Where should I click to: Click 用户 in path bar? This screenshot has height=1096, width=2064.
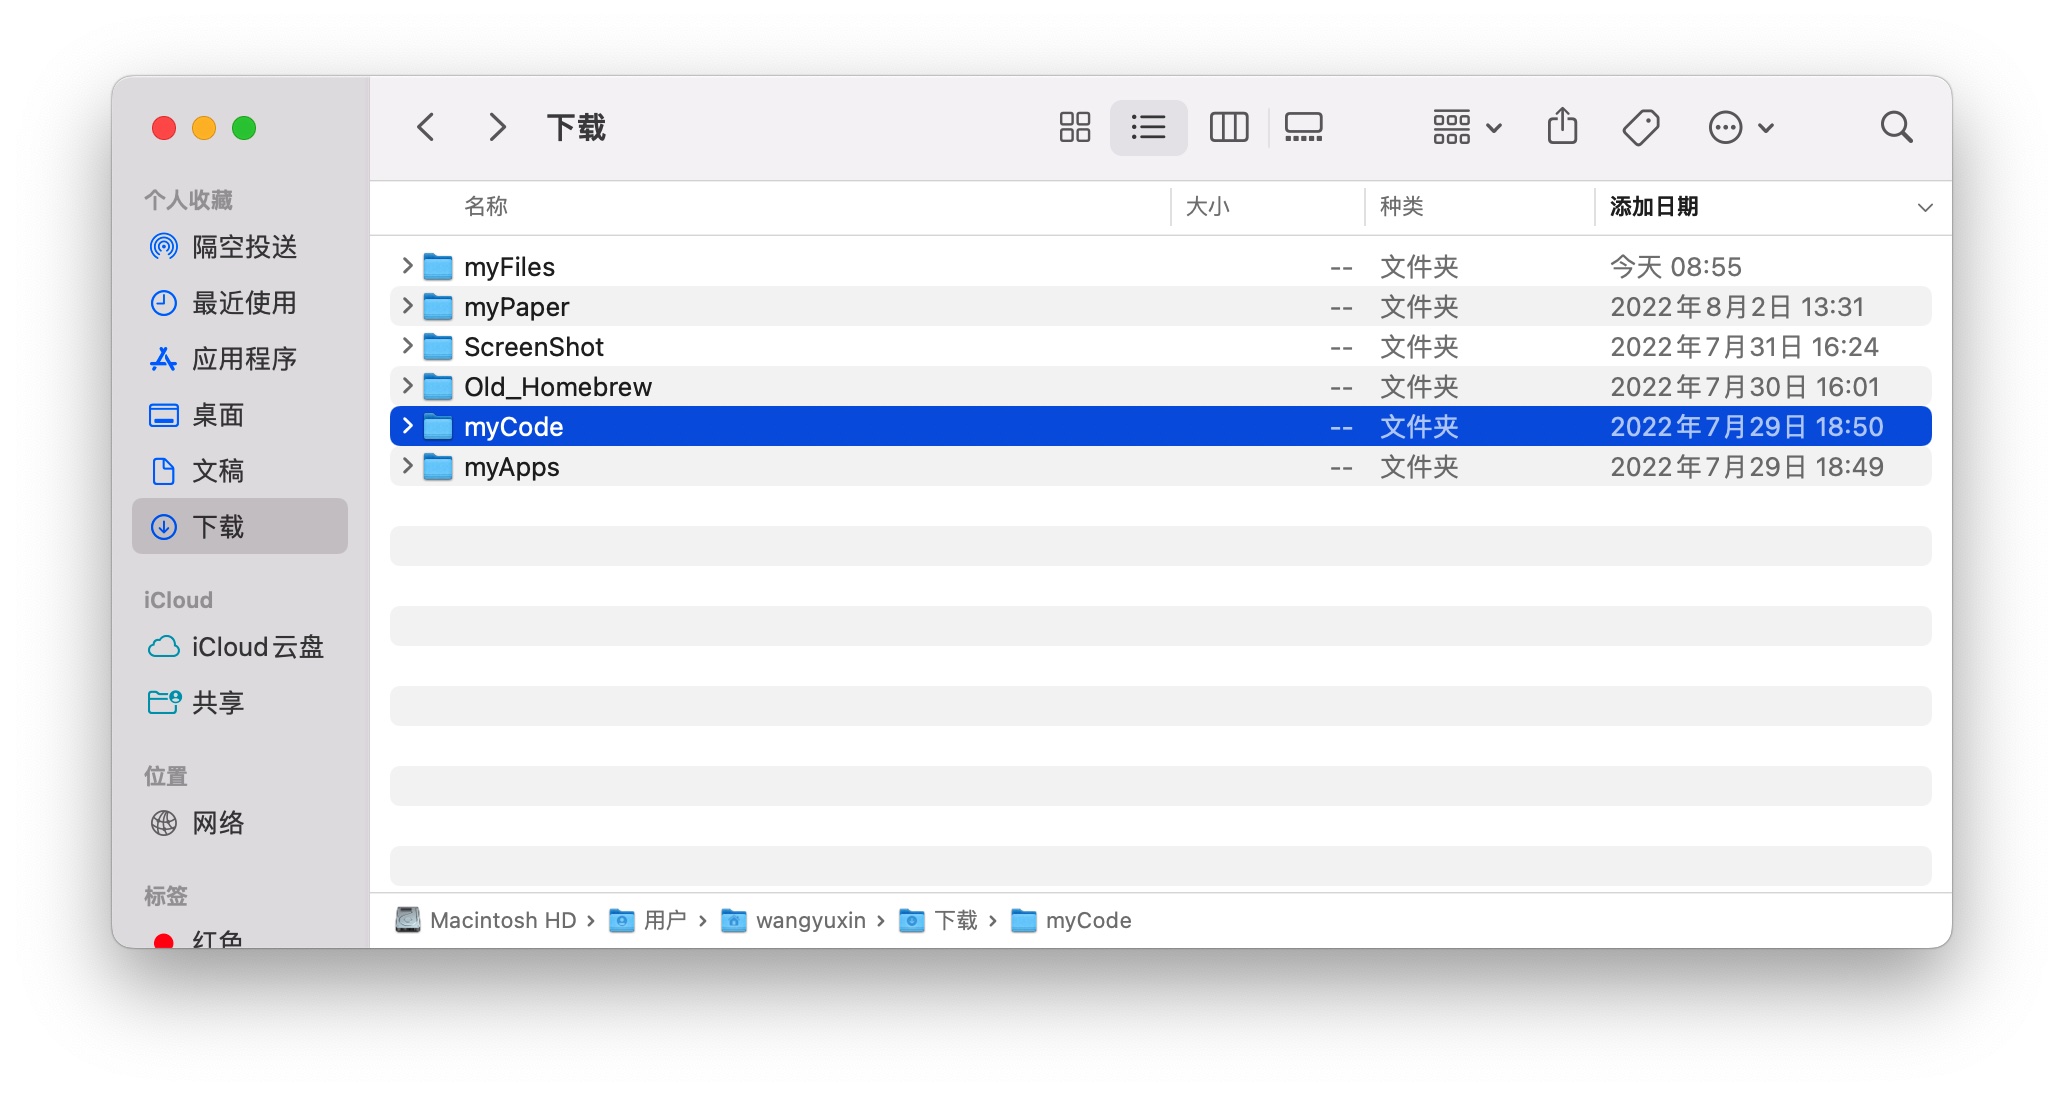coord(648,920)
